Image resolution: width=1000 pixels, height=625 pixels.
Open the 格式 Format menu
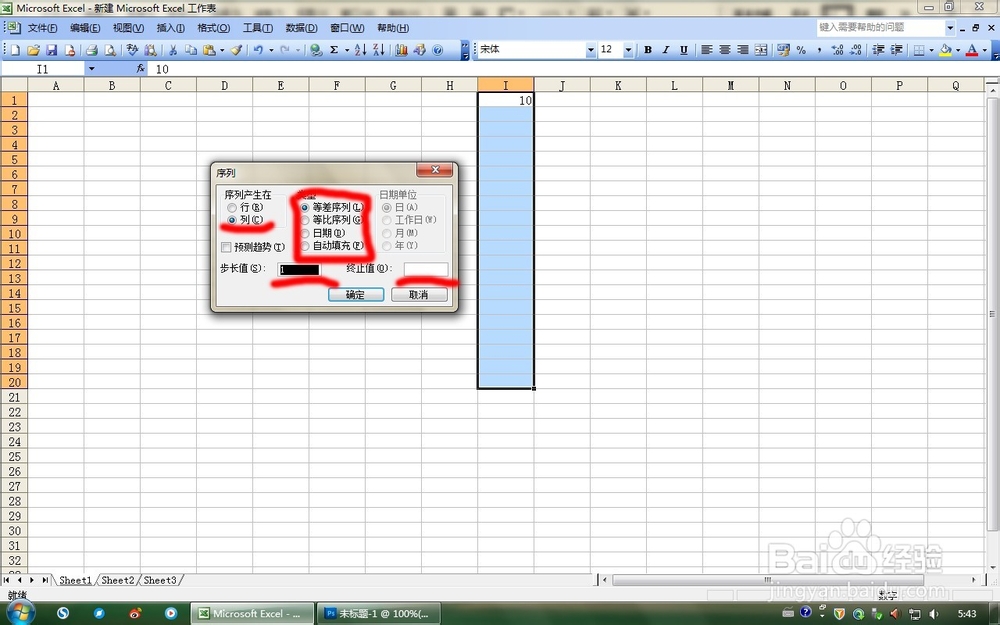pos(213,28)
